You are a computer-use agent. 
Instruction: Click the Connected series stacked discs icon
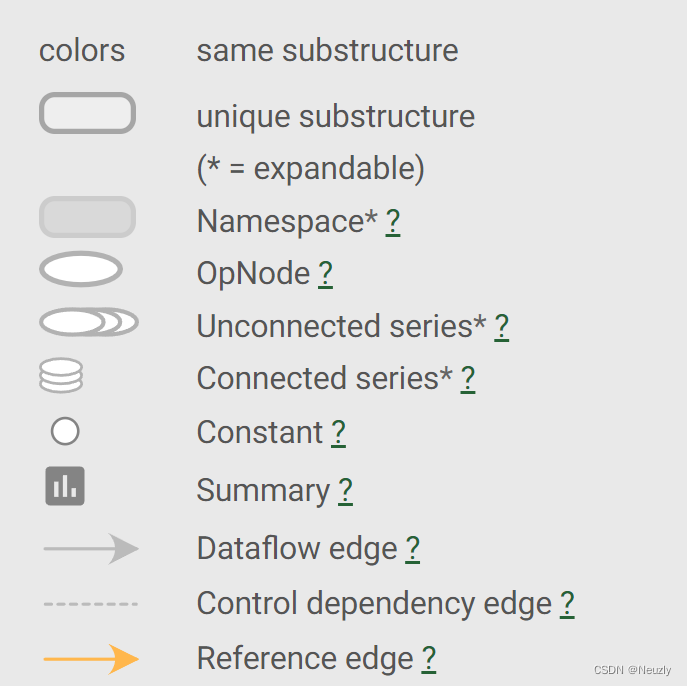(x=61, y=376)
